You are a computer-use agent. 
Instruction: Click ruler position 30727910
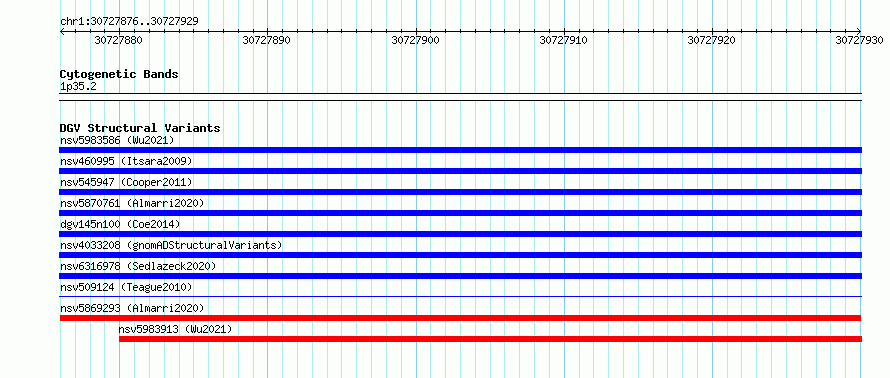pyautogui.click(x=564, y=40)
